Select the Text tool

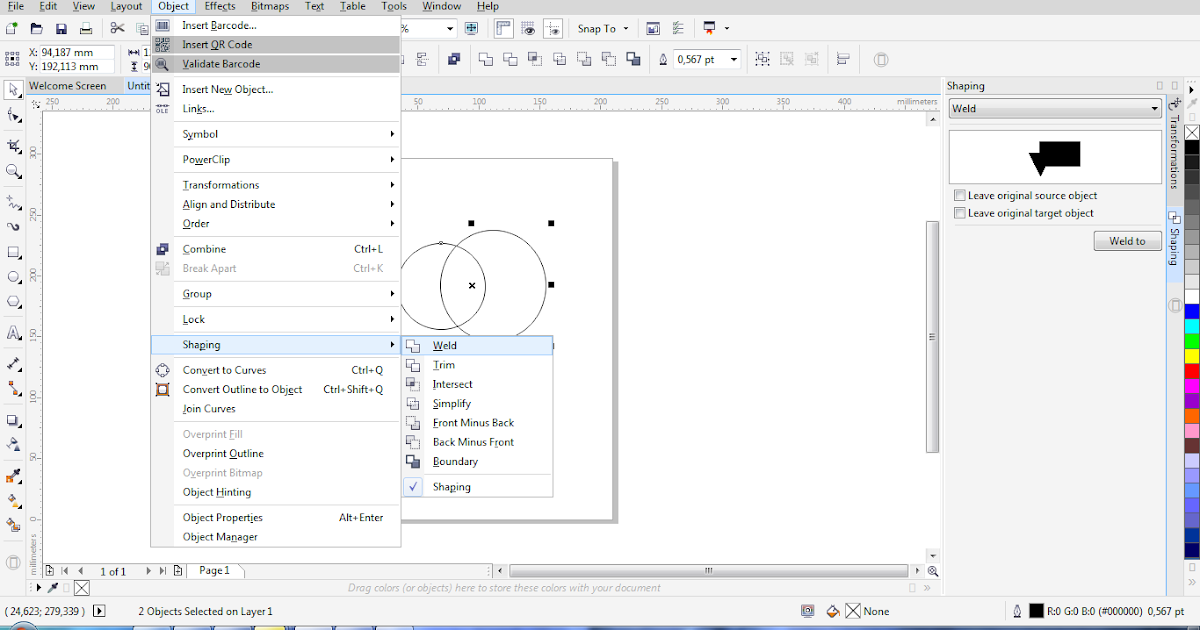13,333
